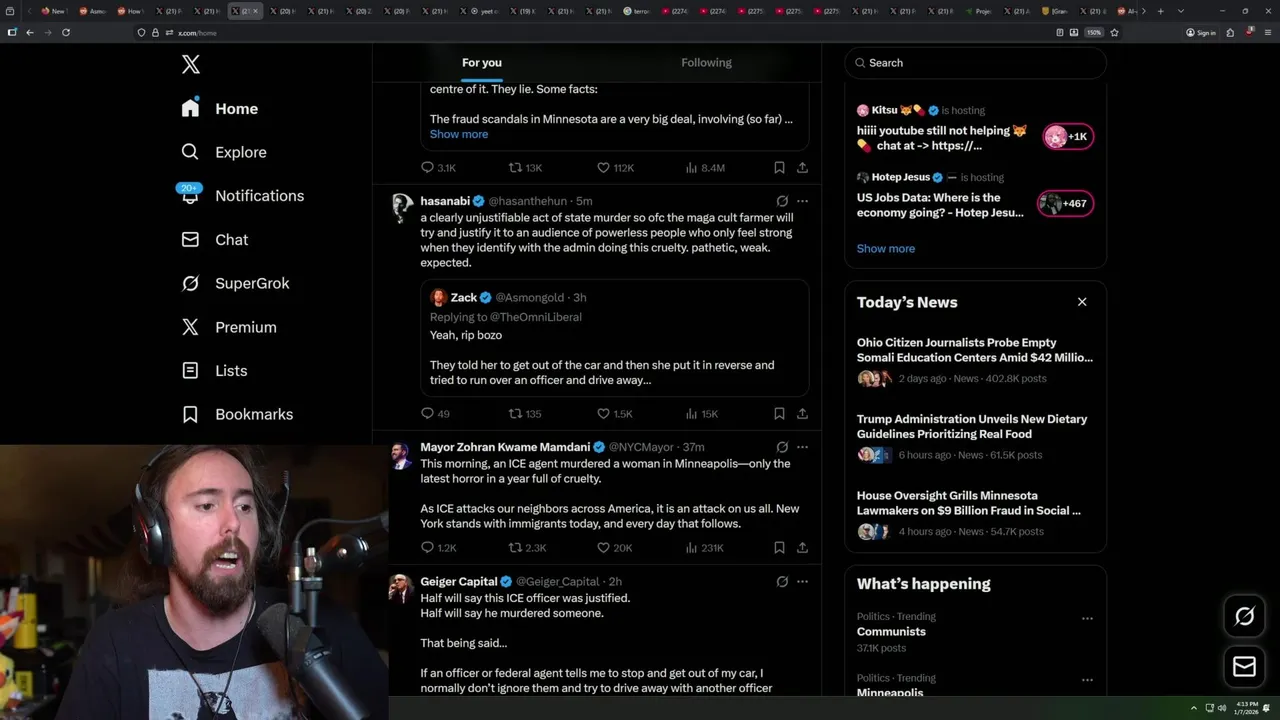
Task: Open more options for Minneapolis trend
Action: click(1087, 680)
